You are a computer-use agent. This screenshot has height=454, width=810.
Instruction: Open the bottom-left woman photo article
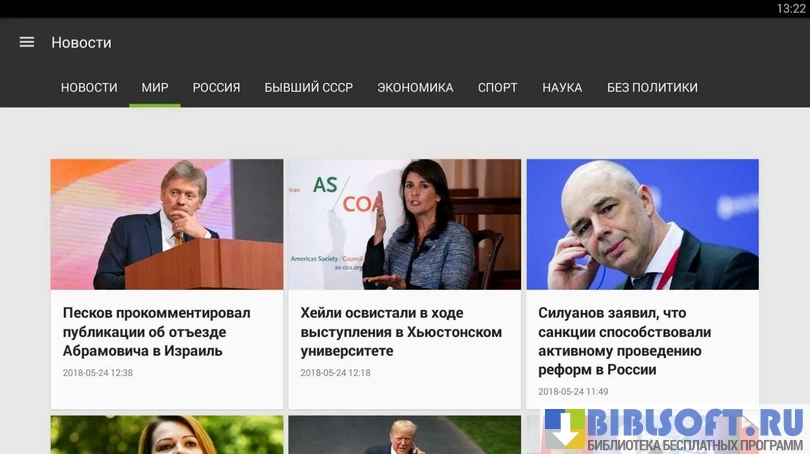click(167, 435)
